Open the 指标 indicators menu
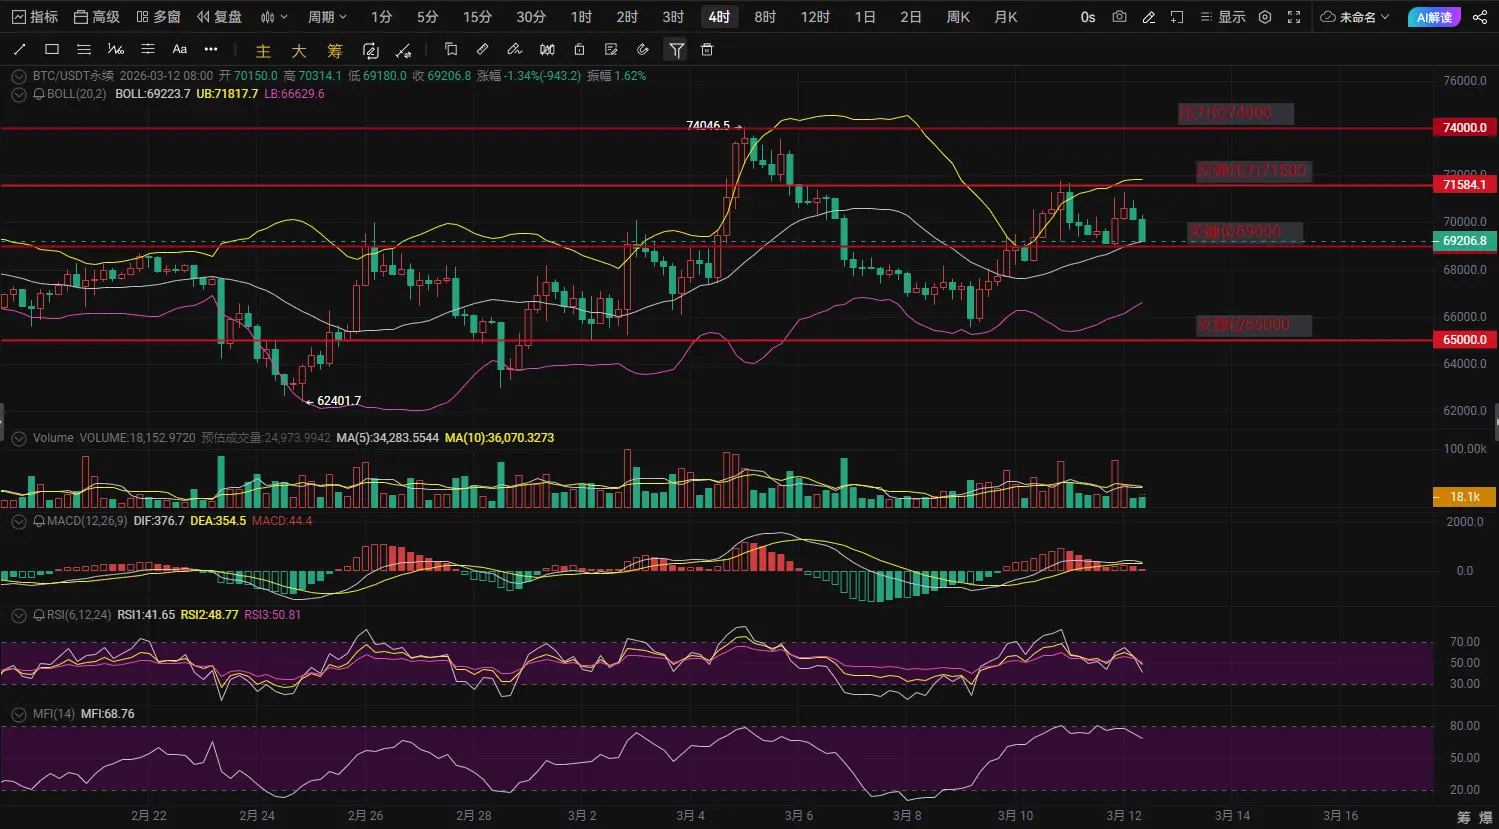The height and width of the screenshot is (829, 1499). (x=35, y=17)
